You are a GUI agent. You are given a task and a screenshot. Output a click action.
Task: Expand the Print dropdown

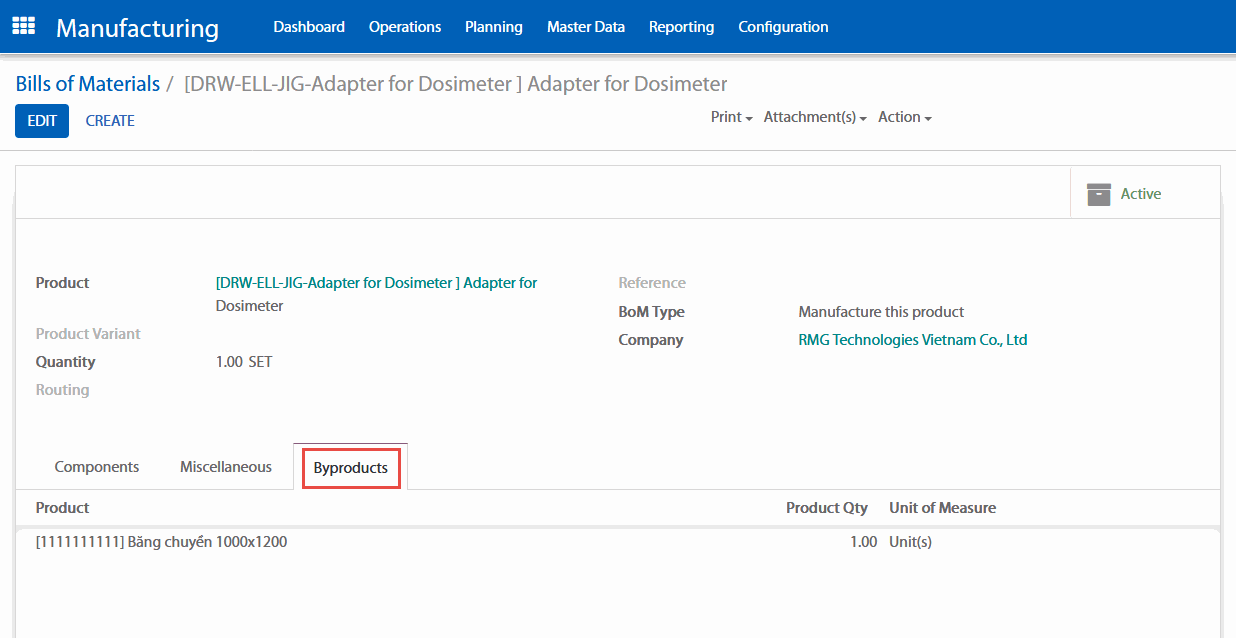tap(731, 118)
